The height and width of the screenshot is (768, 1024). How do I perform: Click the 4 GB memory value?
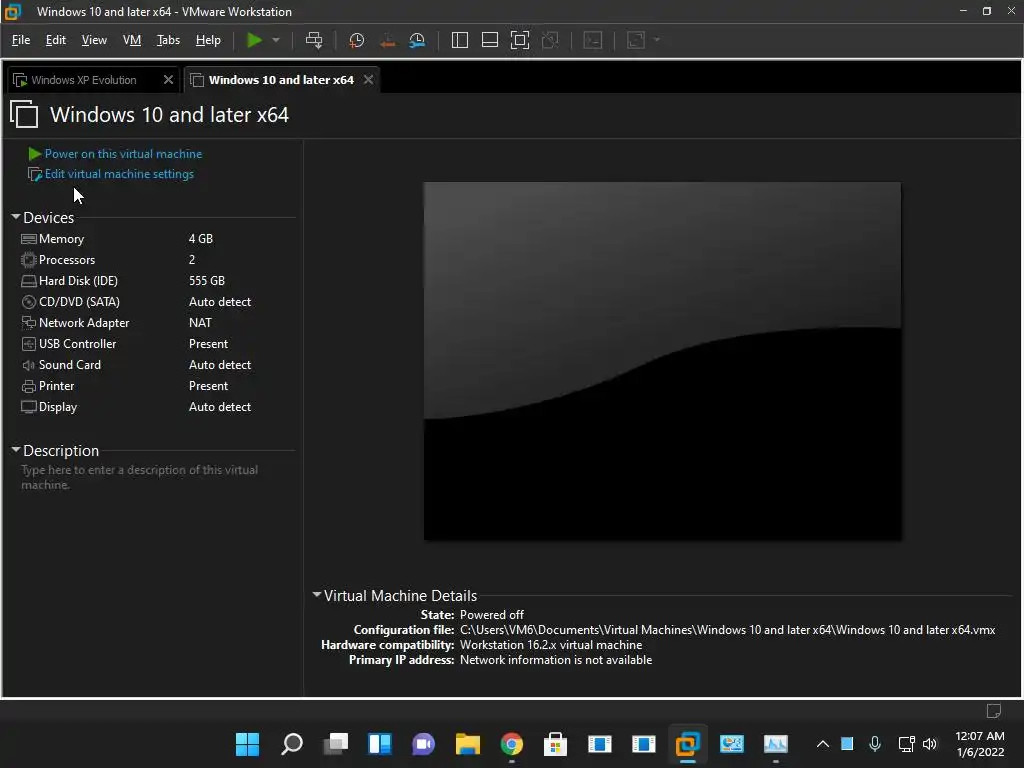click(x=200, y=239)
